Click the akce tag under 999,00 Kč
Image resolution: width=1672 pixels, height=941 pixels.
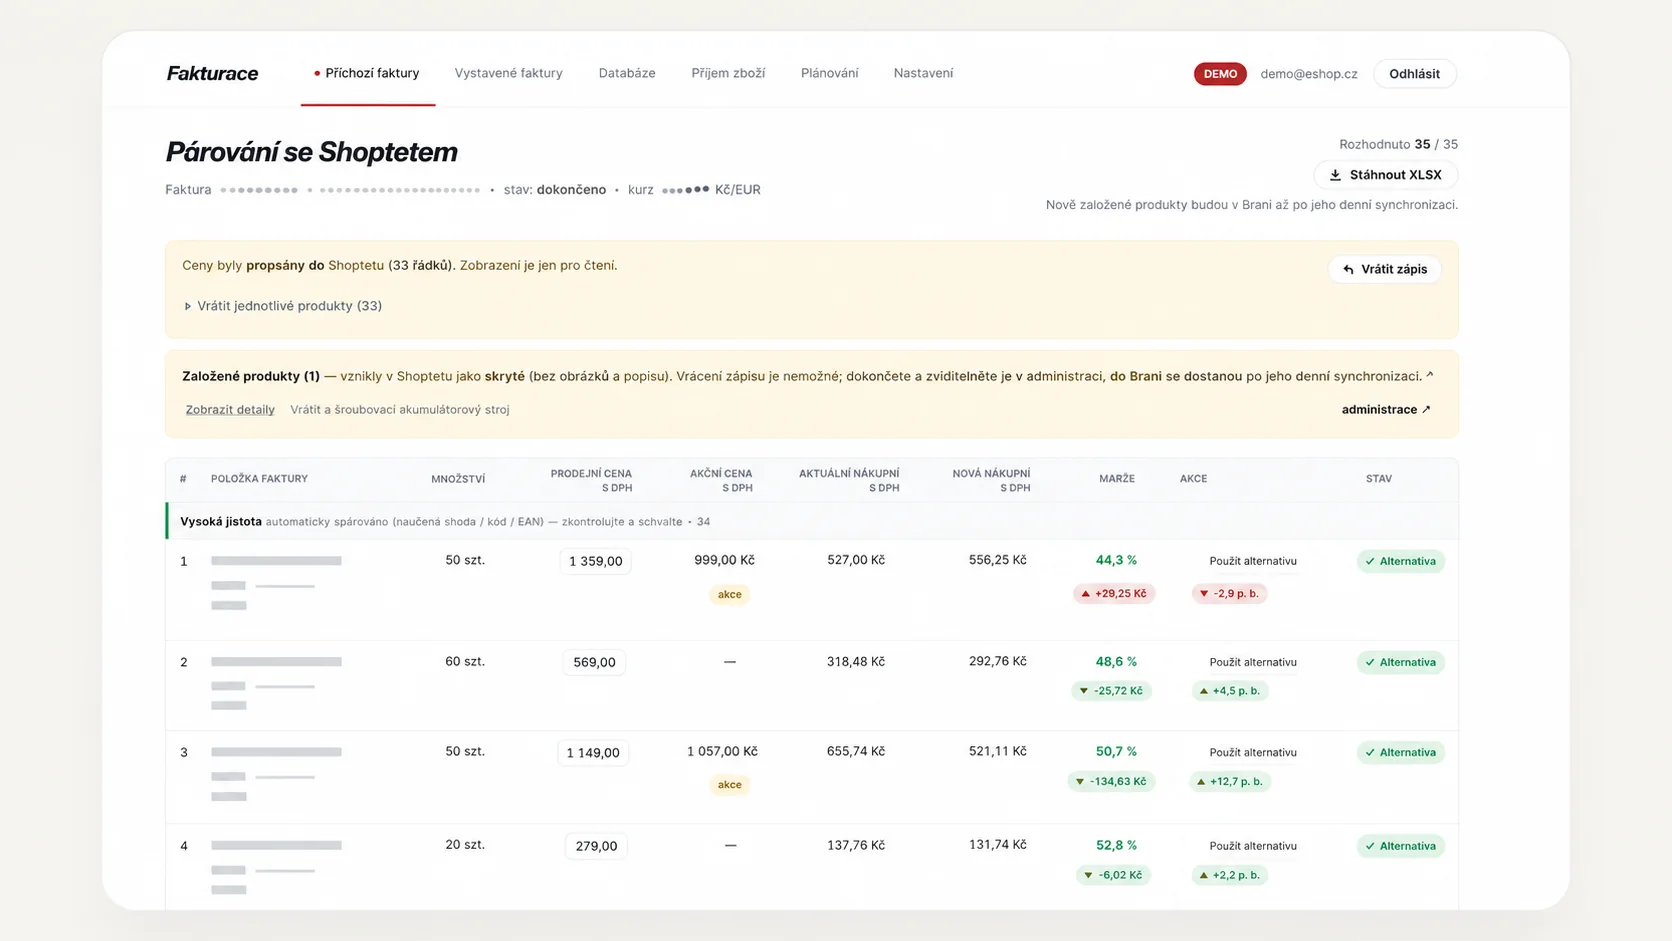(x=730, y=594)
